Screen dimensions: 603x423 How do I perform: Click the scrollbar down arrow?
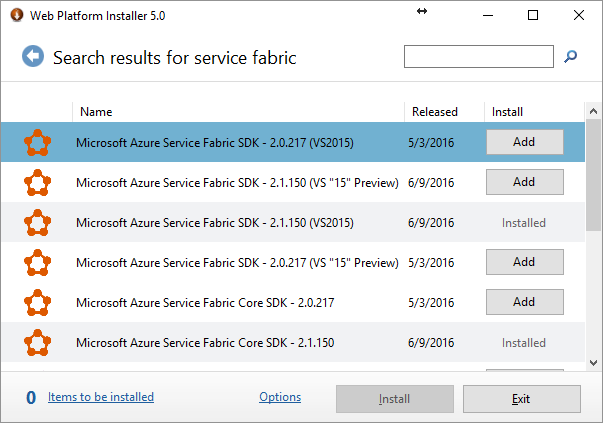(593, 363)
